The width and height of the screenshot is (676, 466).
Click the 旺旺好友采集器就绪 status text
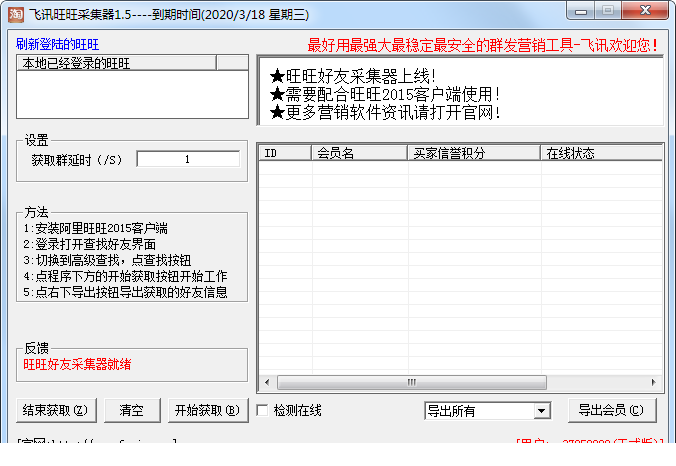click(77, 364)
